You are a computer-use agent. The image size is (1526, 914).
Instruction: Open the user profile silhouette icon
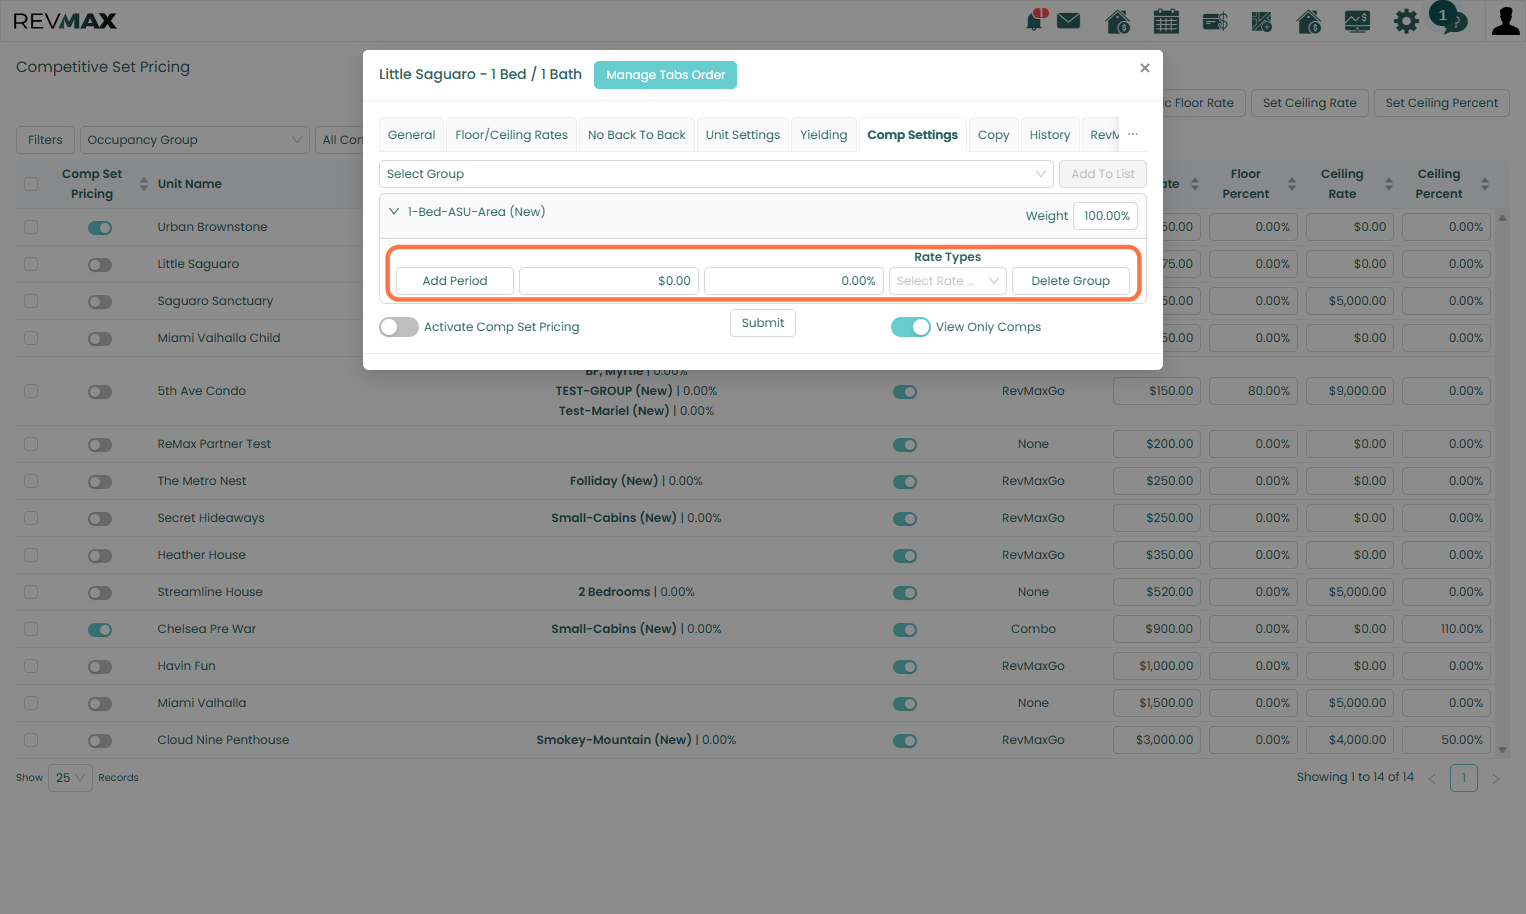[x=1505, y=21]
